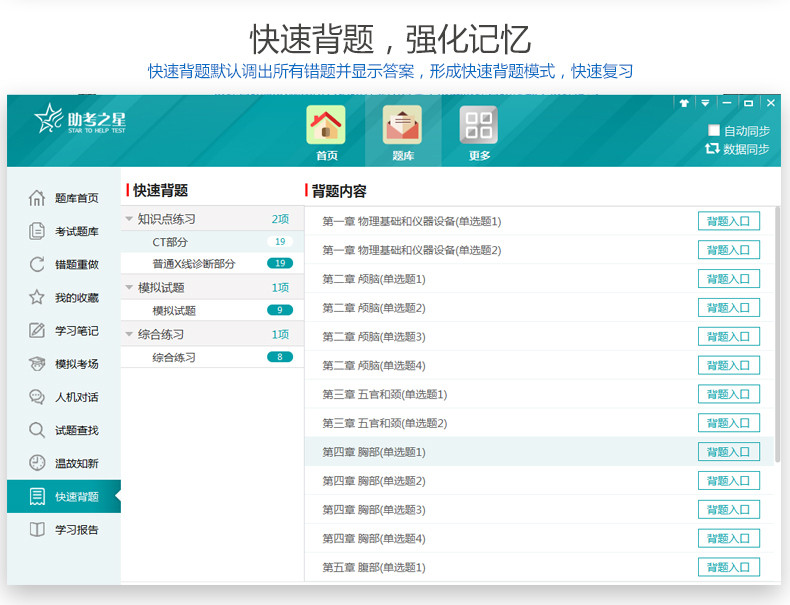
Task: Click the 快速背题 list icon
Action: click(37, 496)
